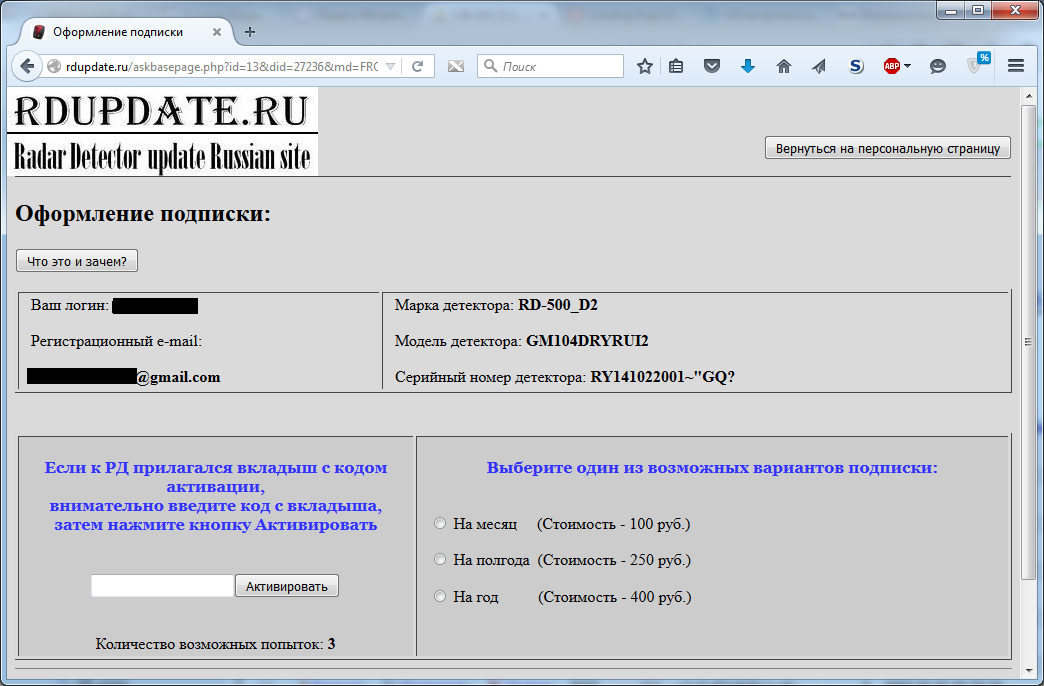Bookmark this page with the star icon
The height and width of the screenshot is (686, 1044).
click(644, 66)
